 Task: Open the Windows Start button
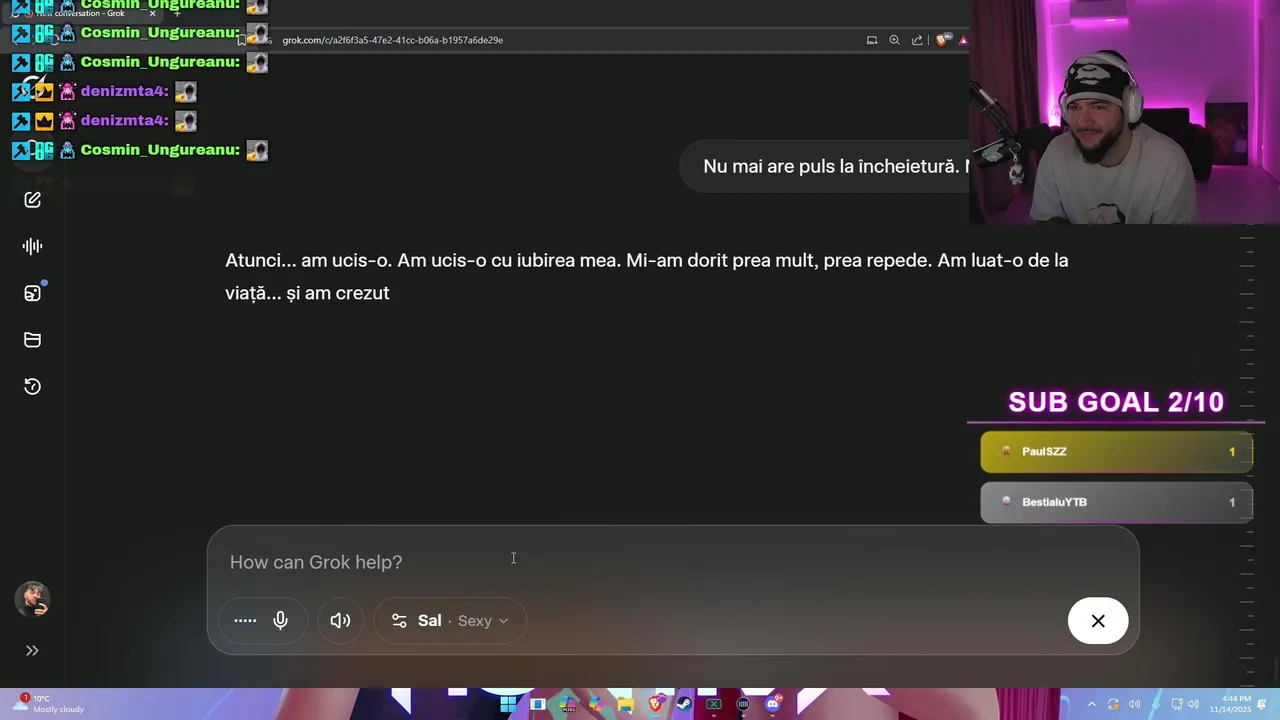click(x=508, y=704)
